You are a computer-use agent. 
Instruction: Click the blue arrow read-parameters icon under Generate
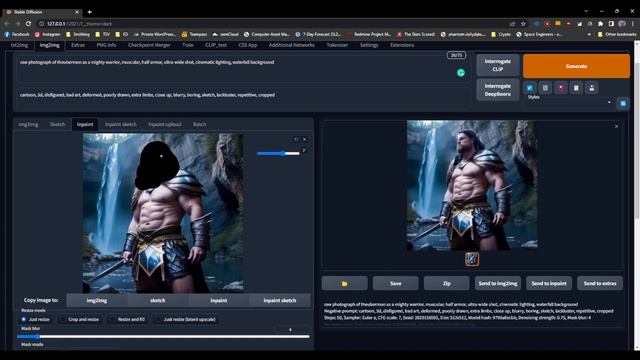(x=530, y=88)
